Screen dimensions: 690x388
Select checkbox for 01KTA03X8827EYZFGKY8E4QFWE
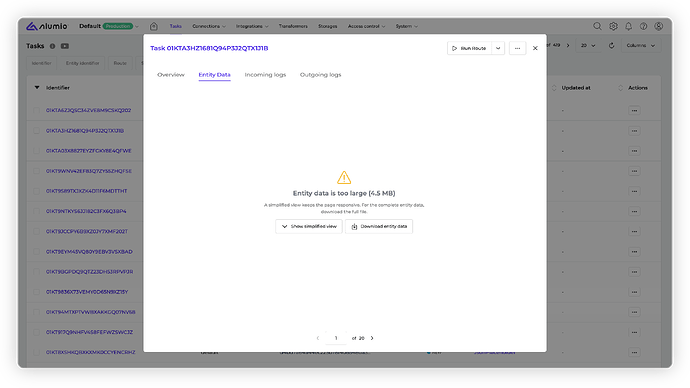37,151
